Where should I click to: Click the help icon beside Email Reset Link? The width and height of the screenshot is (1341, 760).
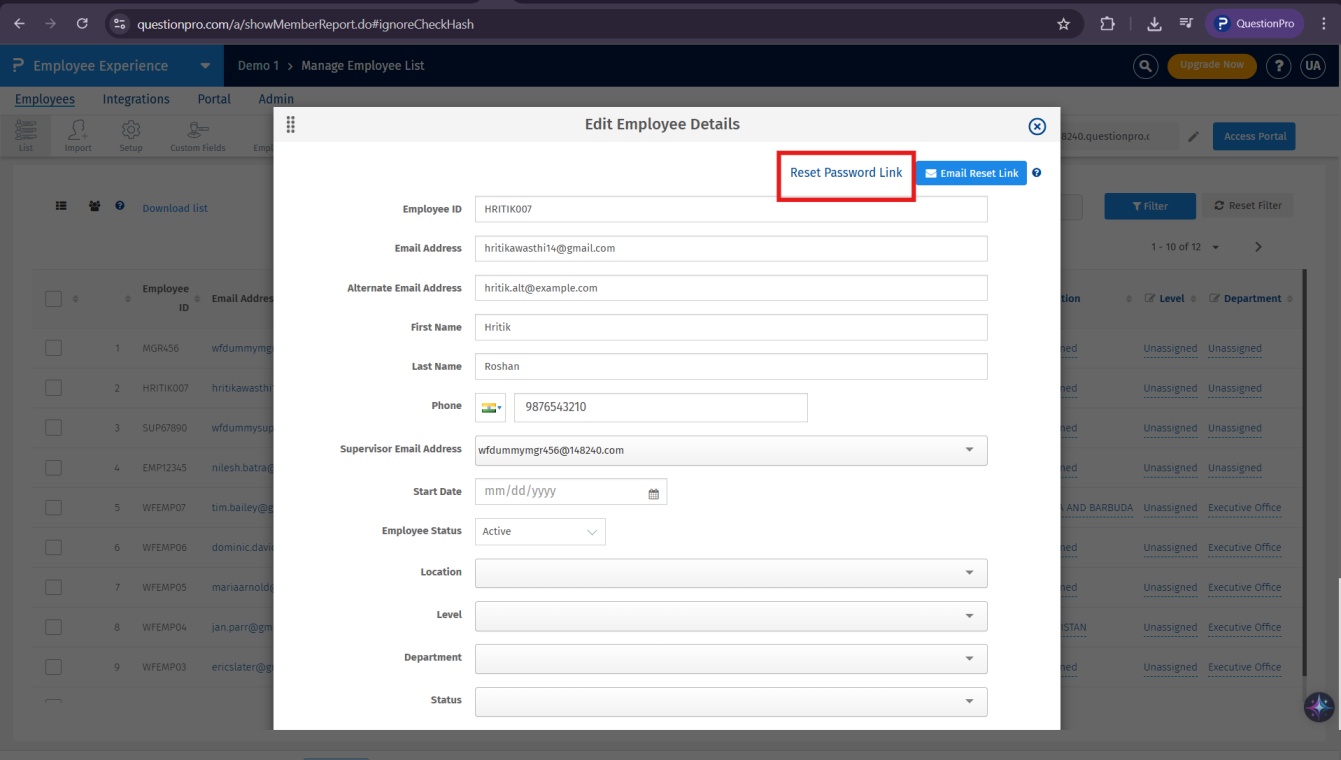(x=1037, y=173)
